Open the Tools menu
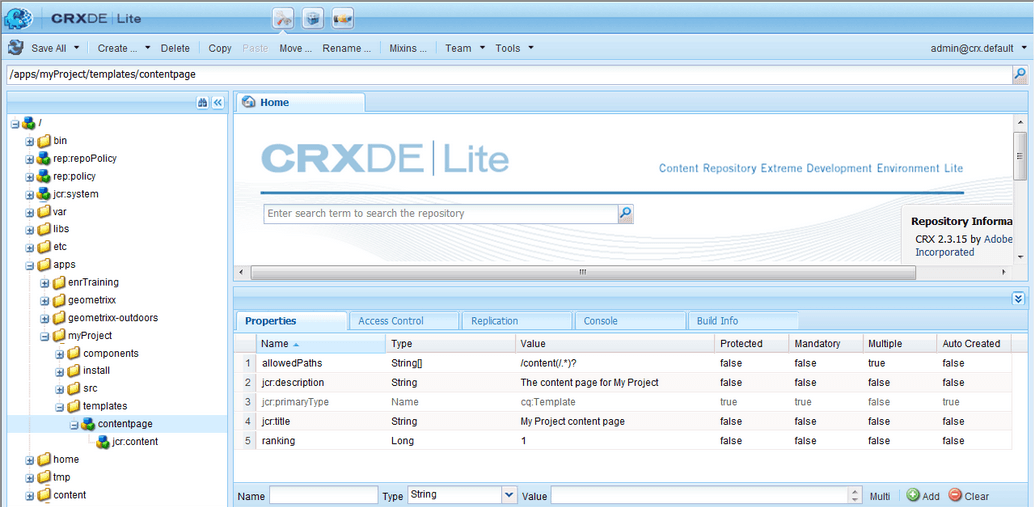Viewport: 1034px width, 507px height. click(514, 48)
